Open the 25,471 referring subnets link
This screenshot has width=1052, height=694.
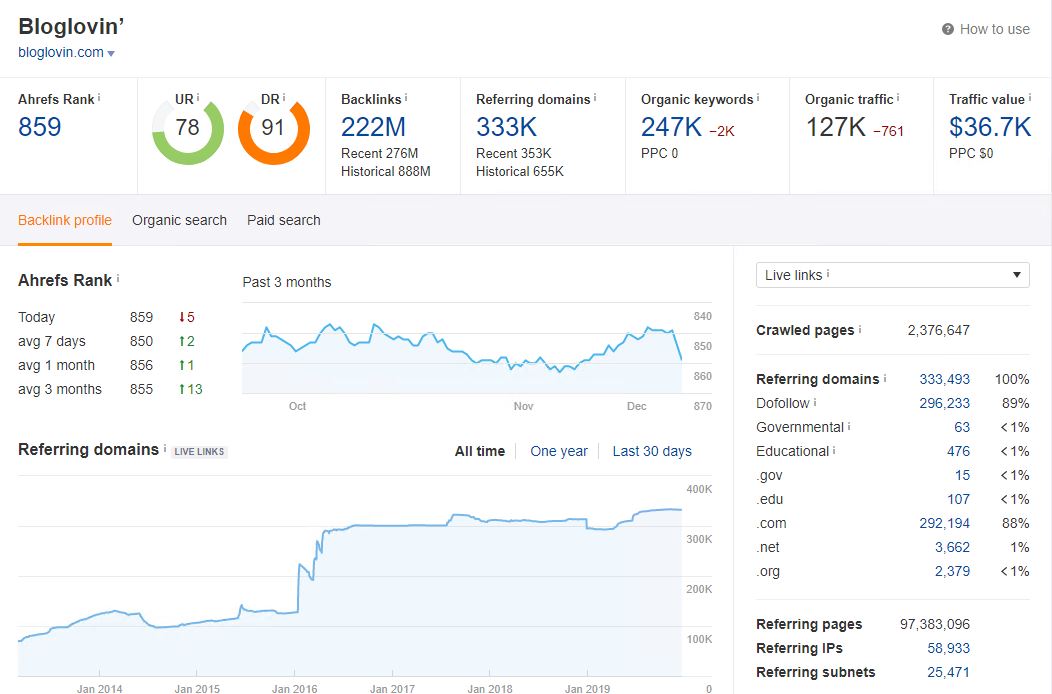[x=948, y=673]
